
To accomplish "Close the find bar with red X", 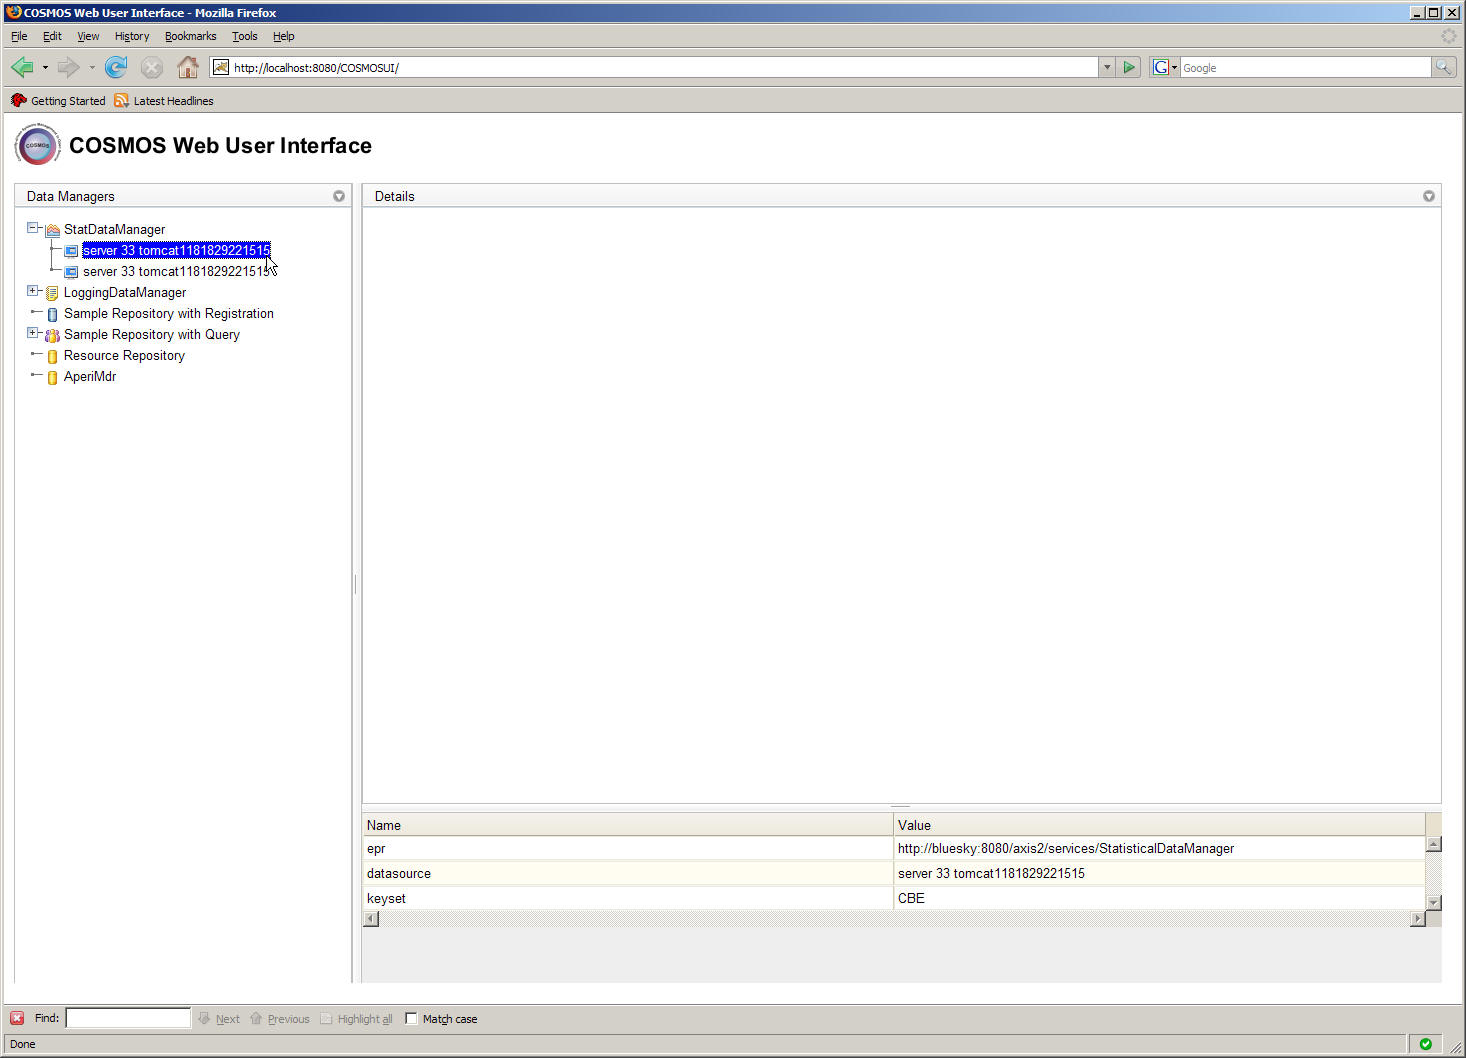I will point(17,1018).
